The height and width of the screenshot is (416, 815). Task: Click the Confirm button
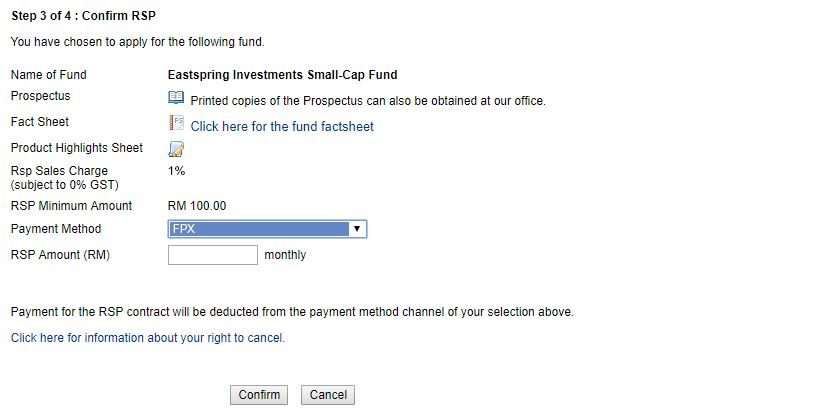[259, 395]
